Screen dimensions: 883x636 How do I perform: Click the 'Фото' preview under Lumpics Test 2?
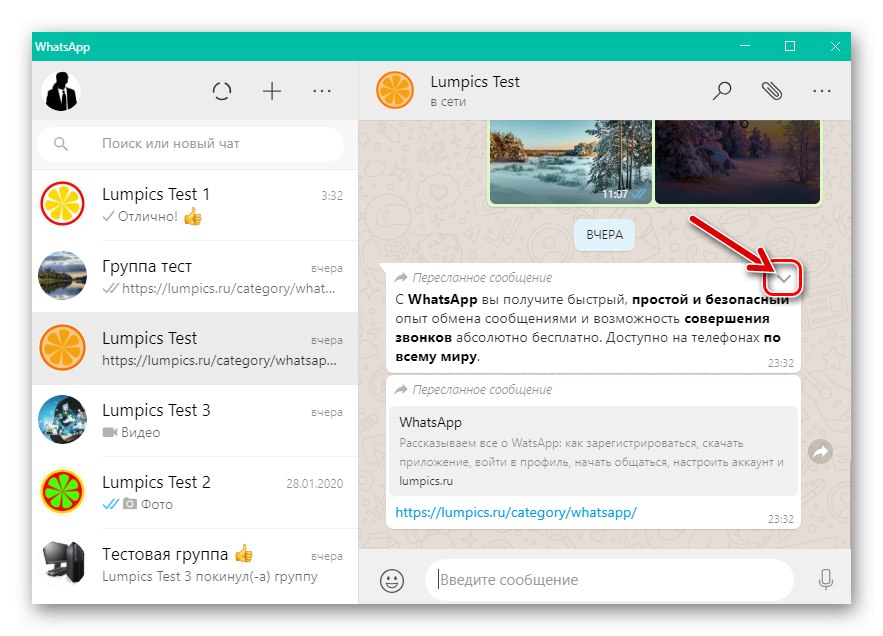(x=157, y=505)
